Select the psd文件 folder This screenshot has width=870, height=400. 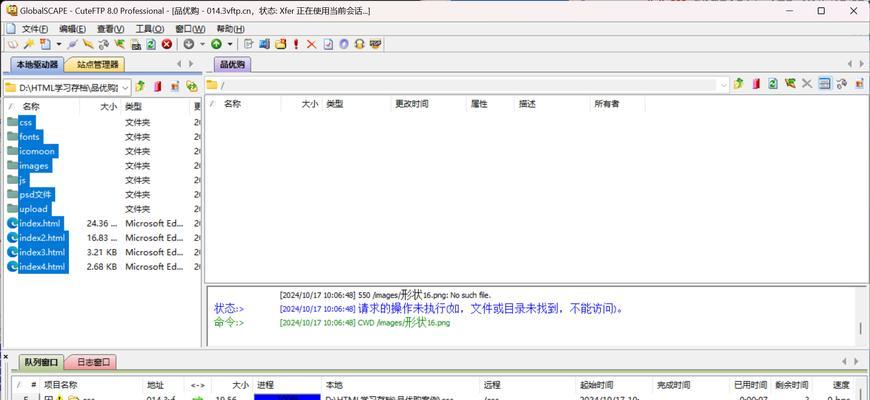tap(36, 195)
